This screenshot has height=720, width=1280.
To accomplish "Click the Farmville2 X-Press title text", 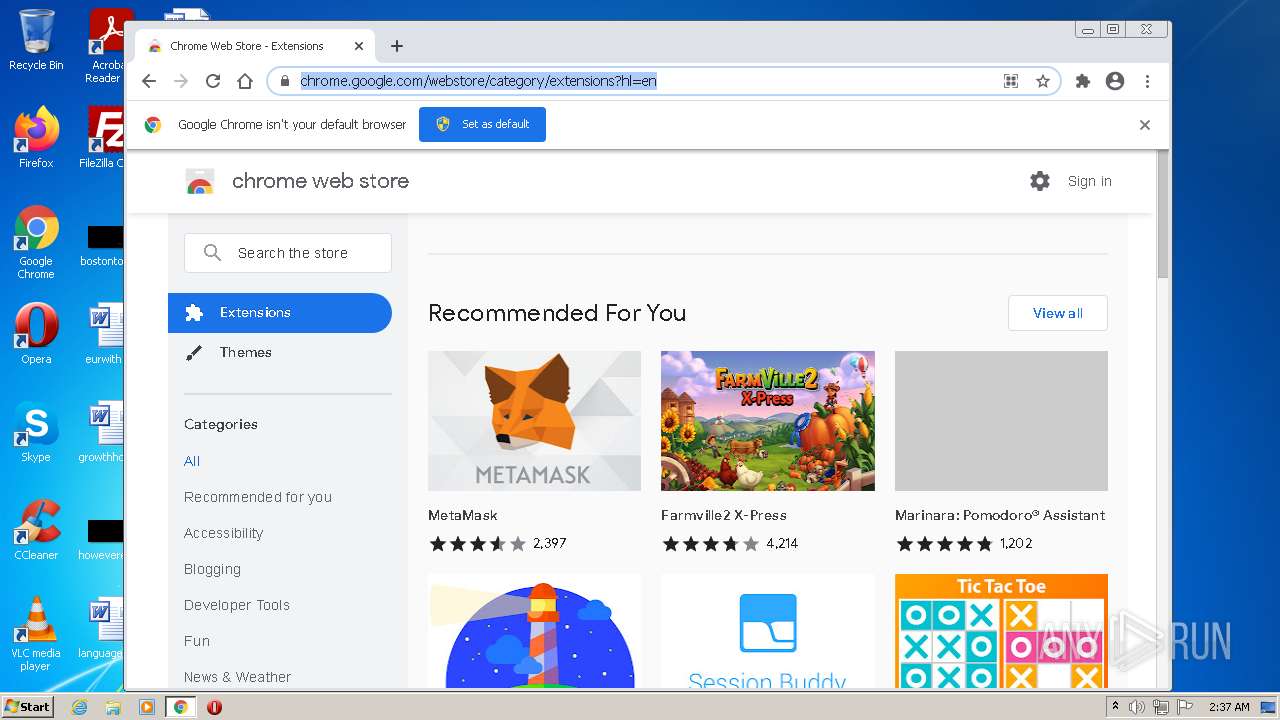I will click(x=724, y=515).
